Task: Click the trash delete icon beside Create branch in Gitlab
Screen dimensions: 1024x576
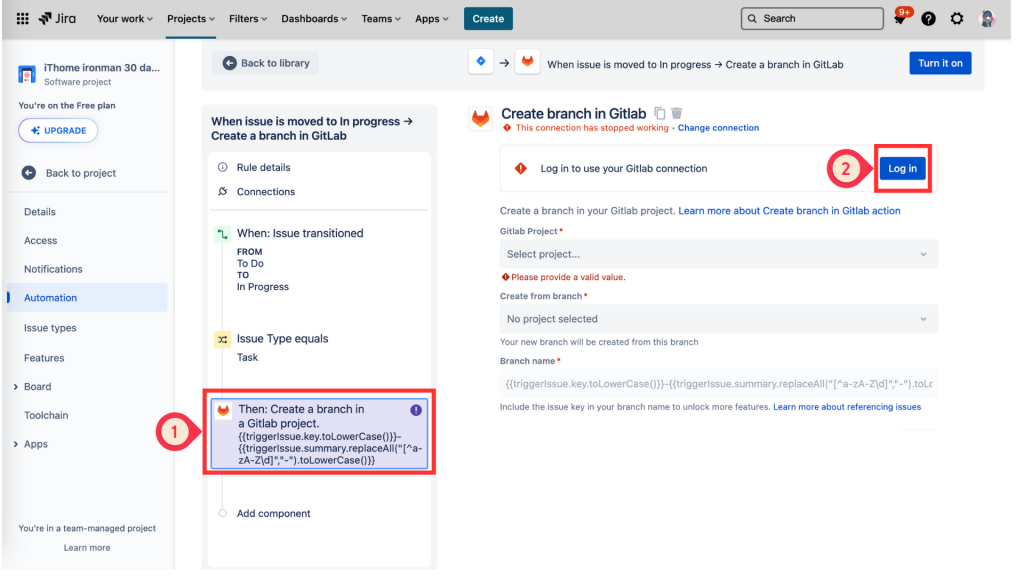Action: [677, 113]
